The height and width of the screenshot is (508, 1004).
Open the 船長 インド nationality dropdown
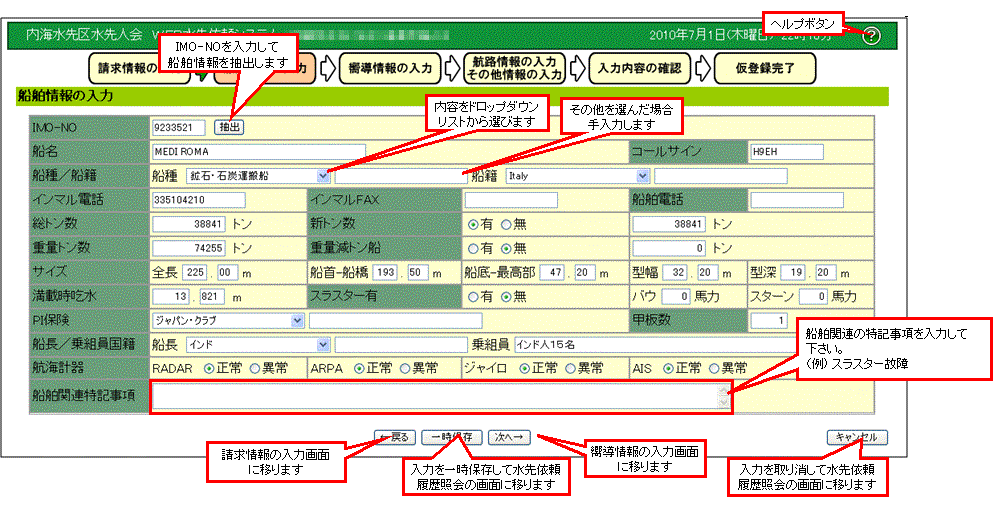coord(322,345)
